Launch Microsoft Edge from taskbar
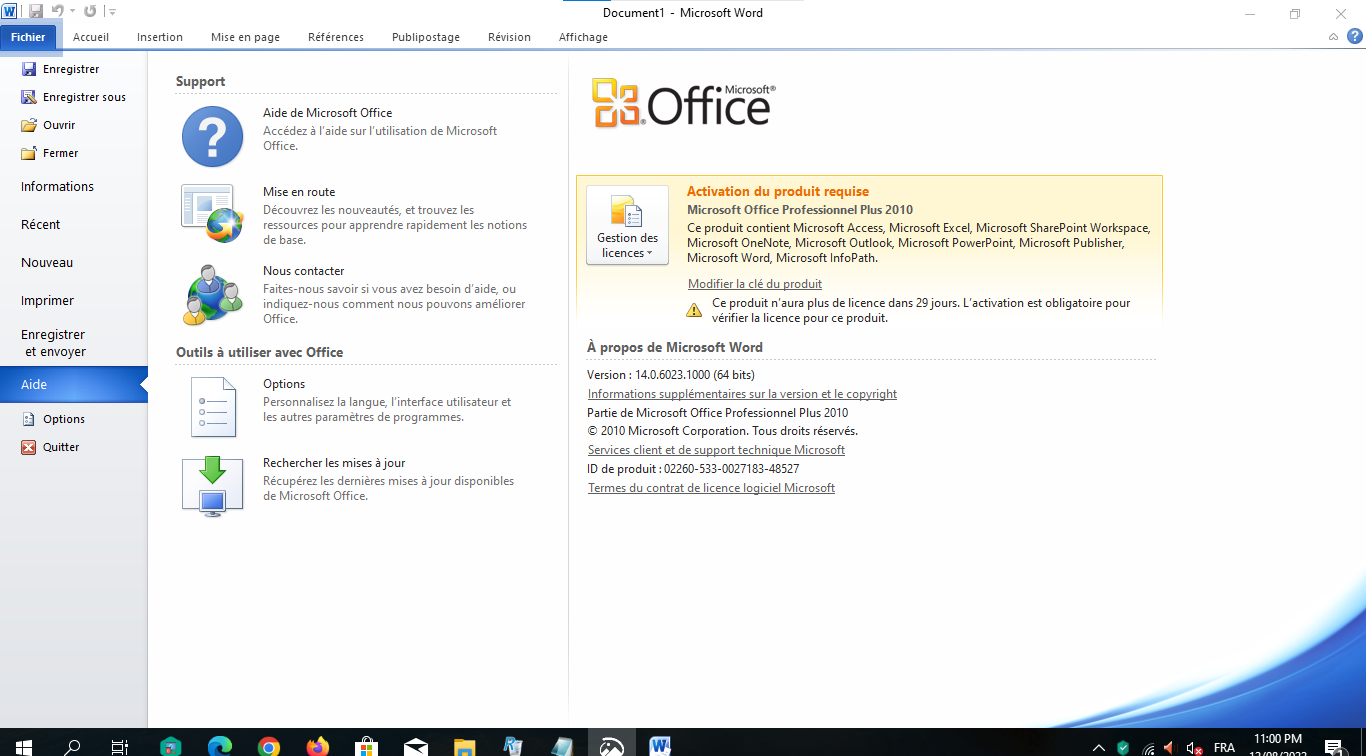1366x756 pixels. pyautogui.click(x=220, y=746)
